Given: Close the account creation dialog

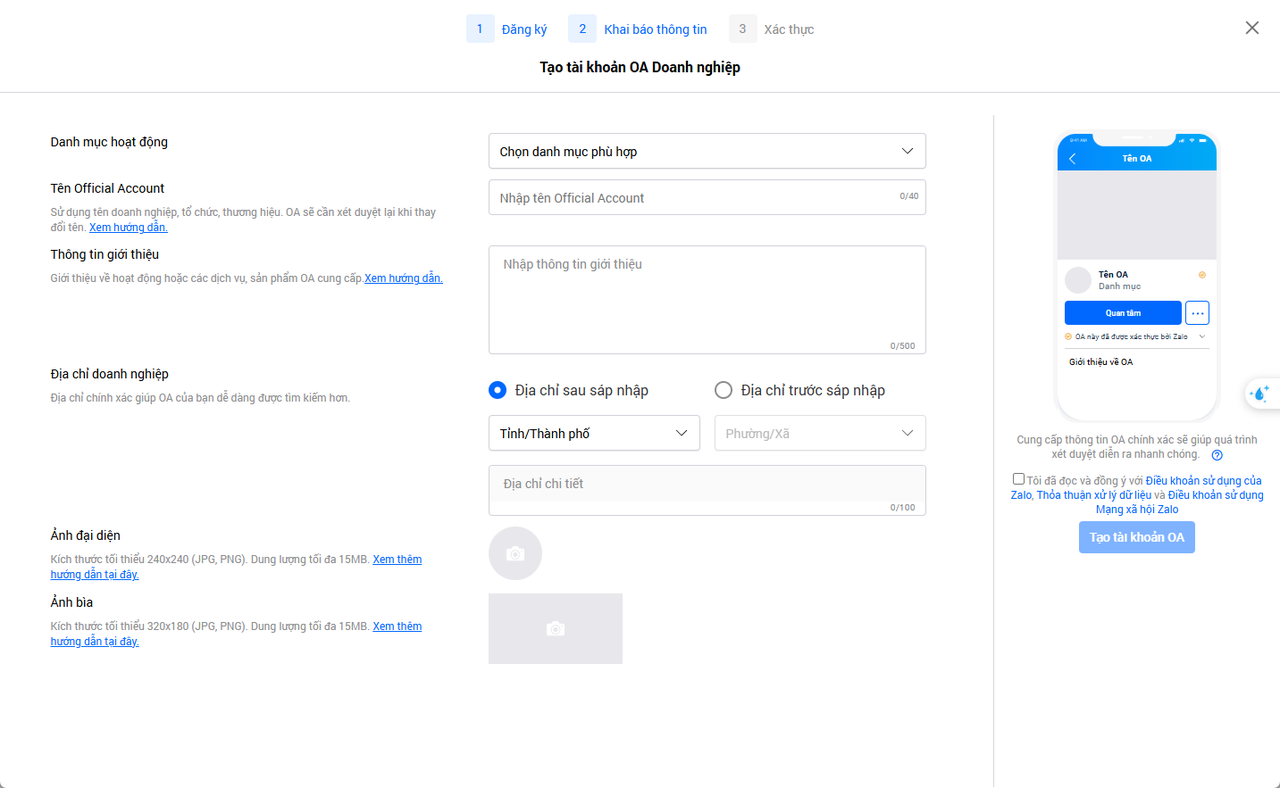Looking at the screenshot, I should tap(1252, 28).
